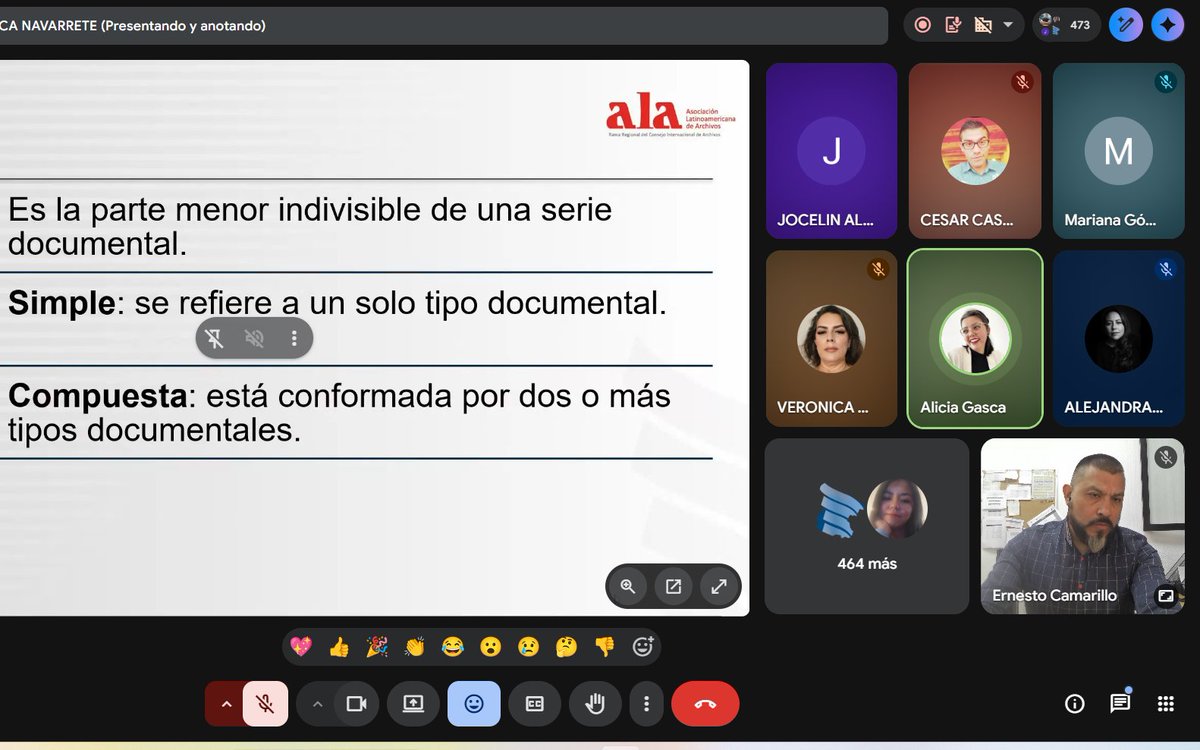1200x750 pixels.
Task: Select JOCELIN AL... participant tile
Action: (x=831, y=151)
